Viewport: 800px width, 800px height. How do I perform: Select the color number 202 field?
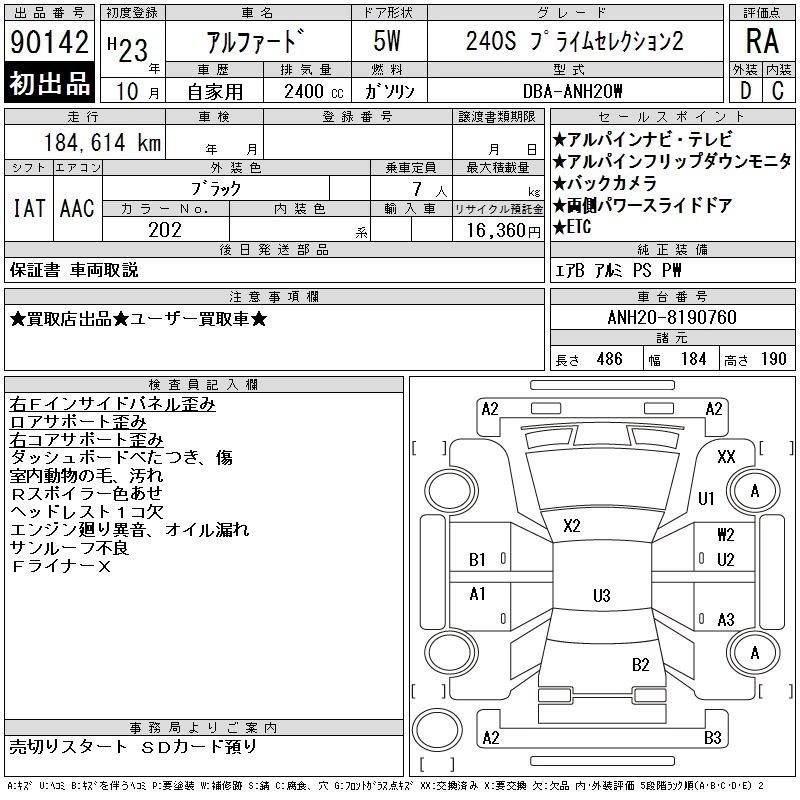coord(164,230)
